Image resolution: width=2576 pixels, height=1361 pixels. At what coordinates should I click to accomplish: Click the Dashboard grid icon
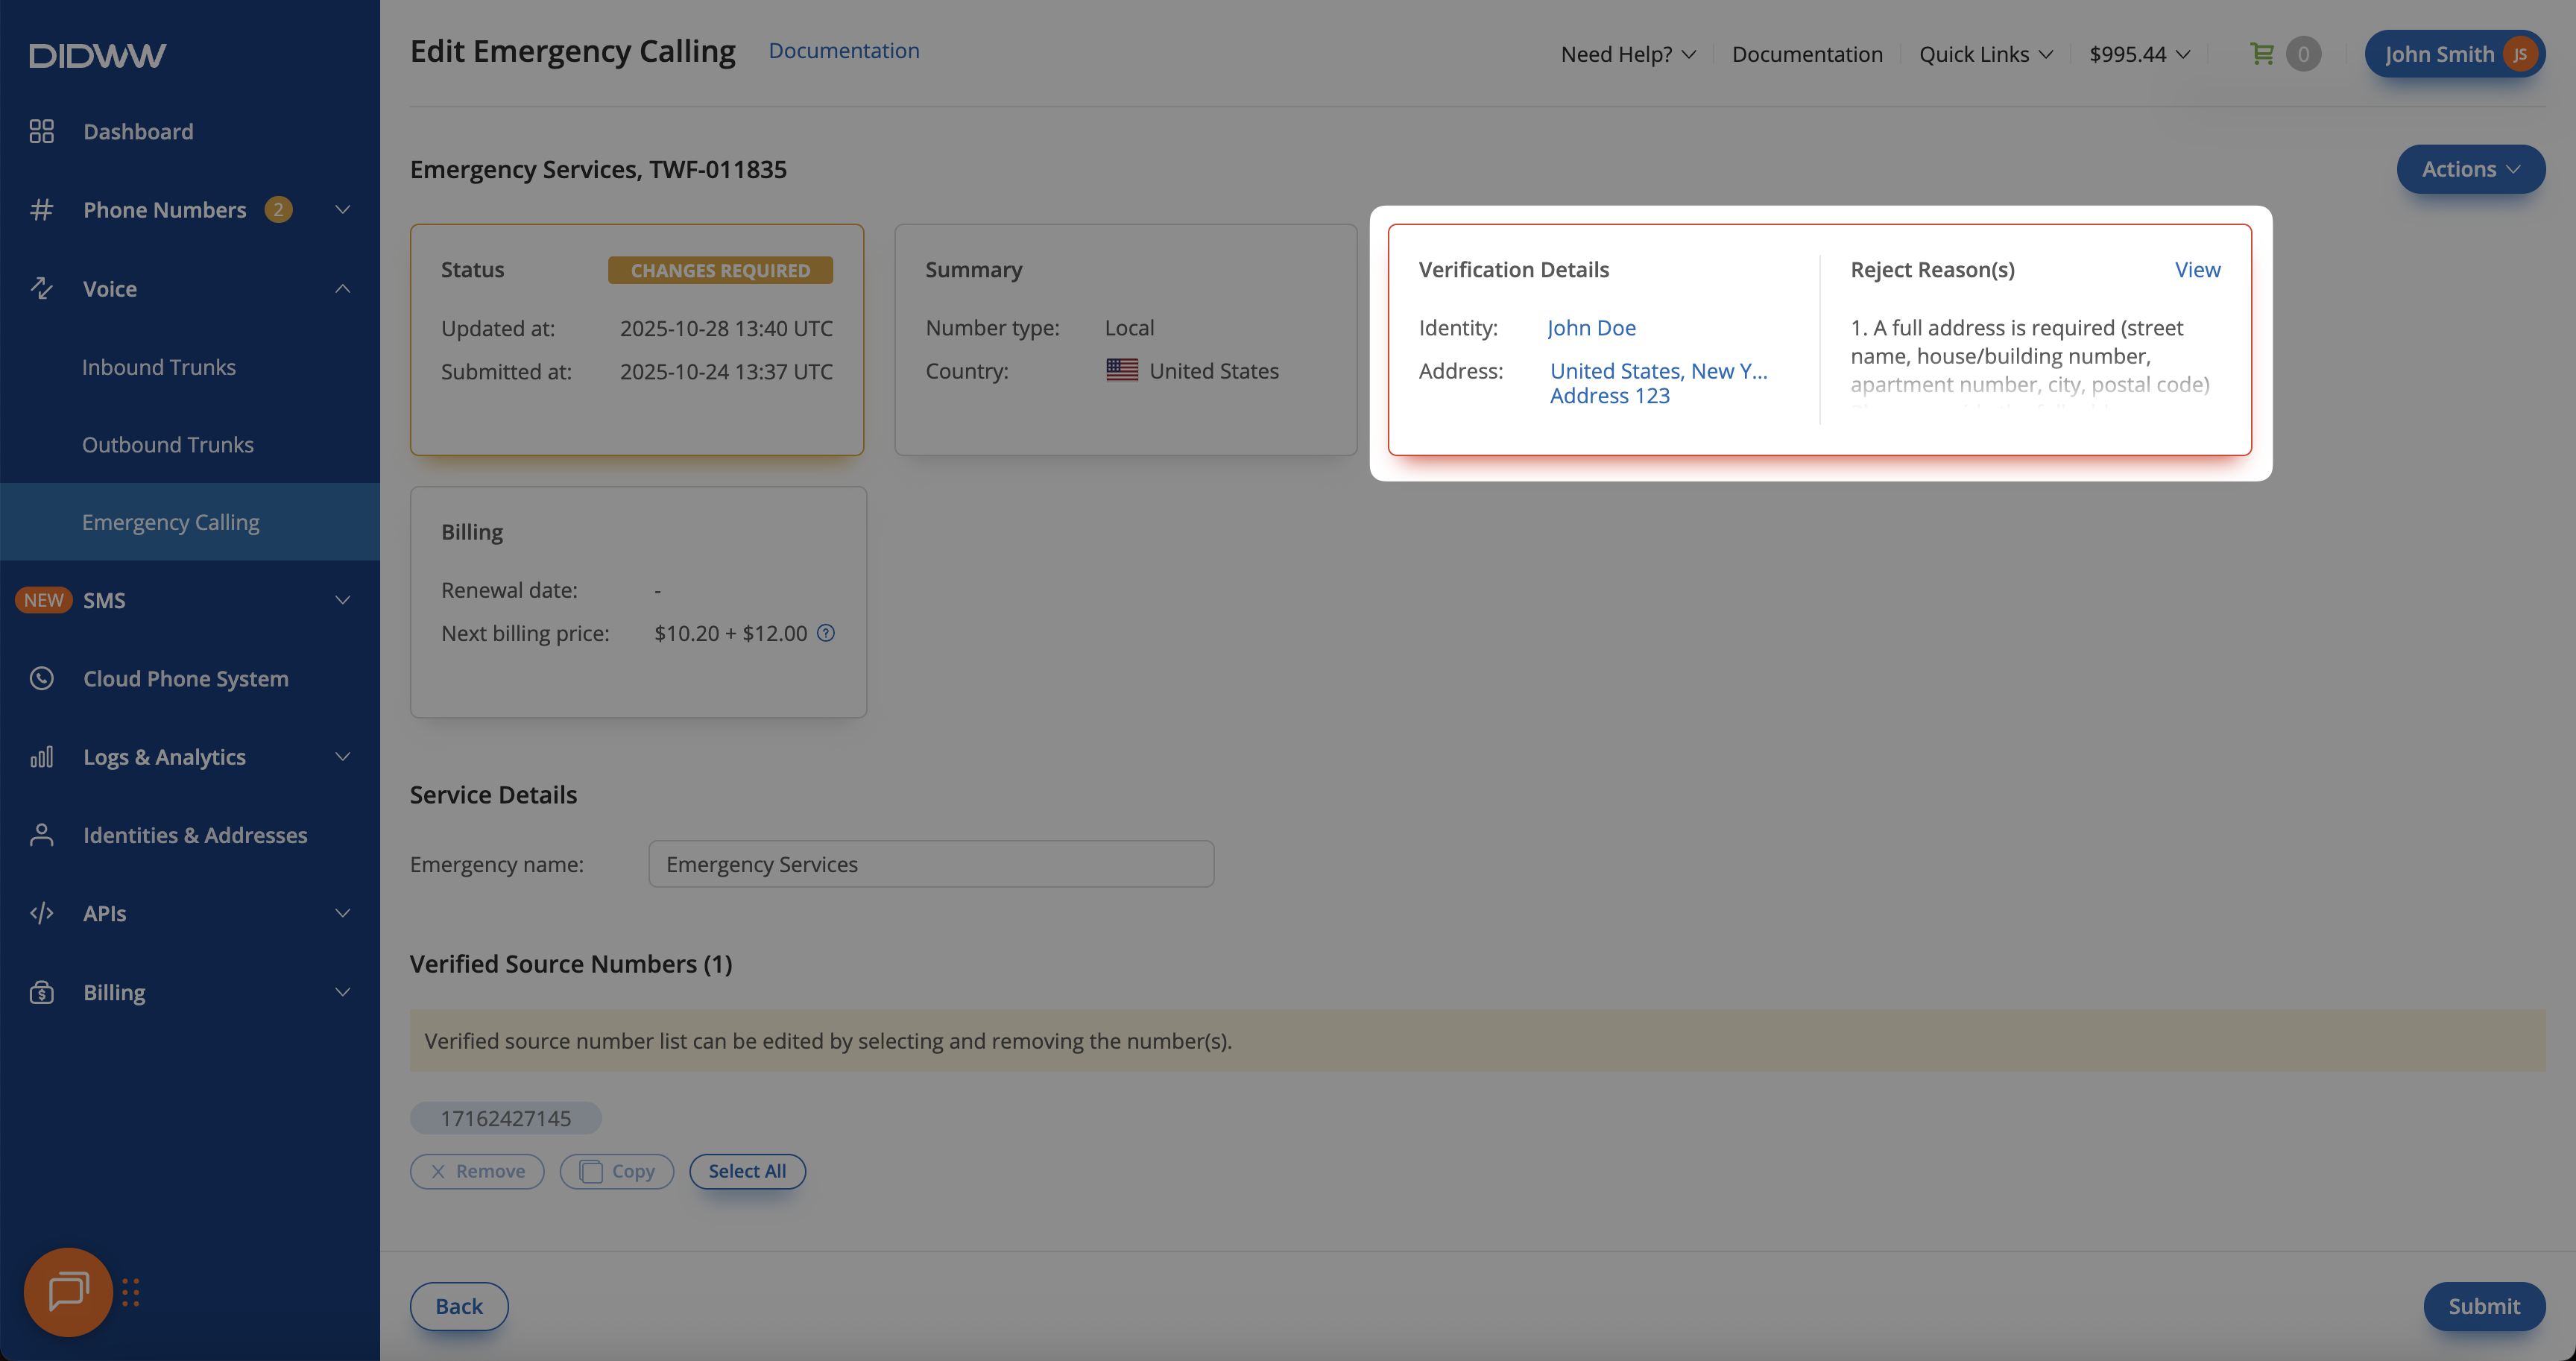coord(41,131)
